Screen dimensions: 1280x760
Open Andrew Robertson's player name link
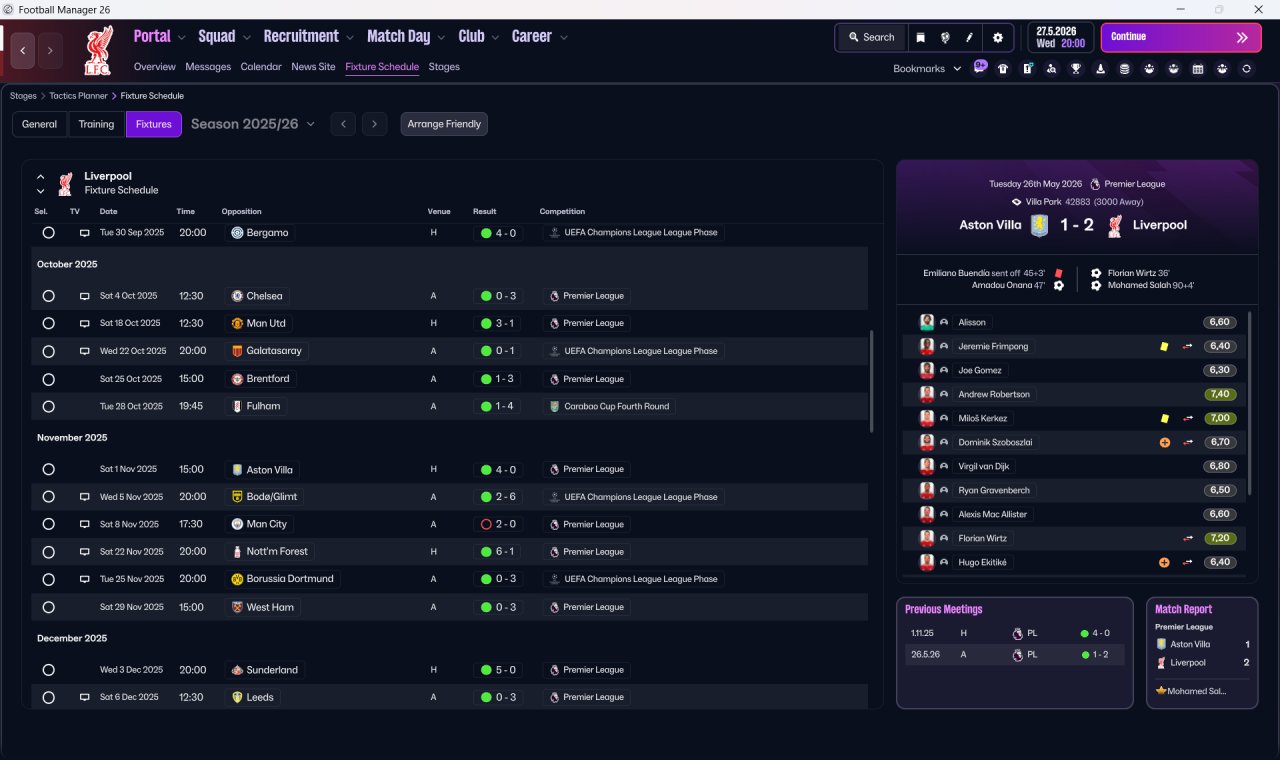[x=994, y=394]
